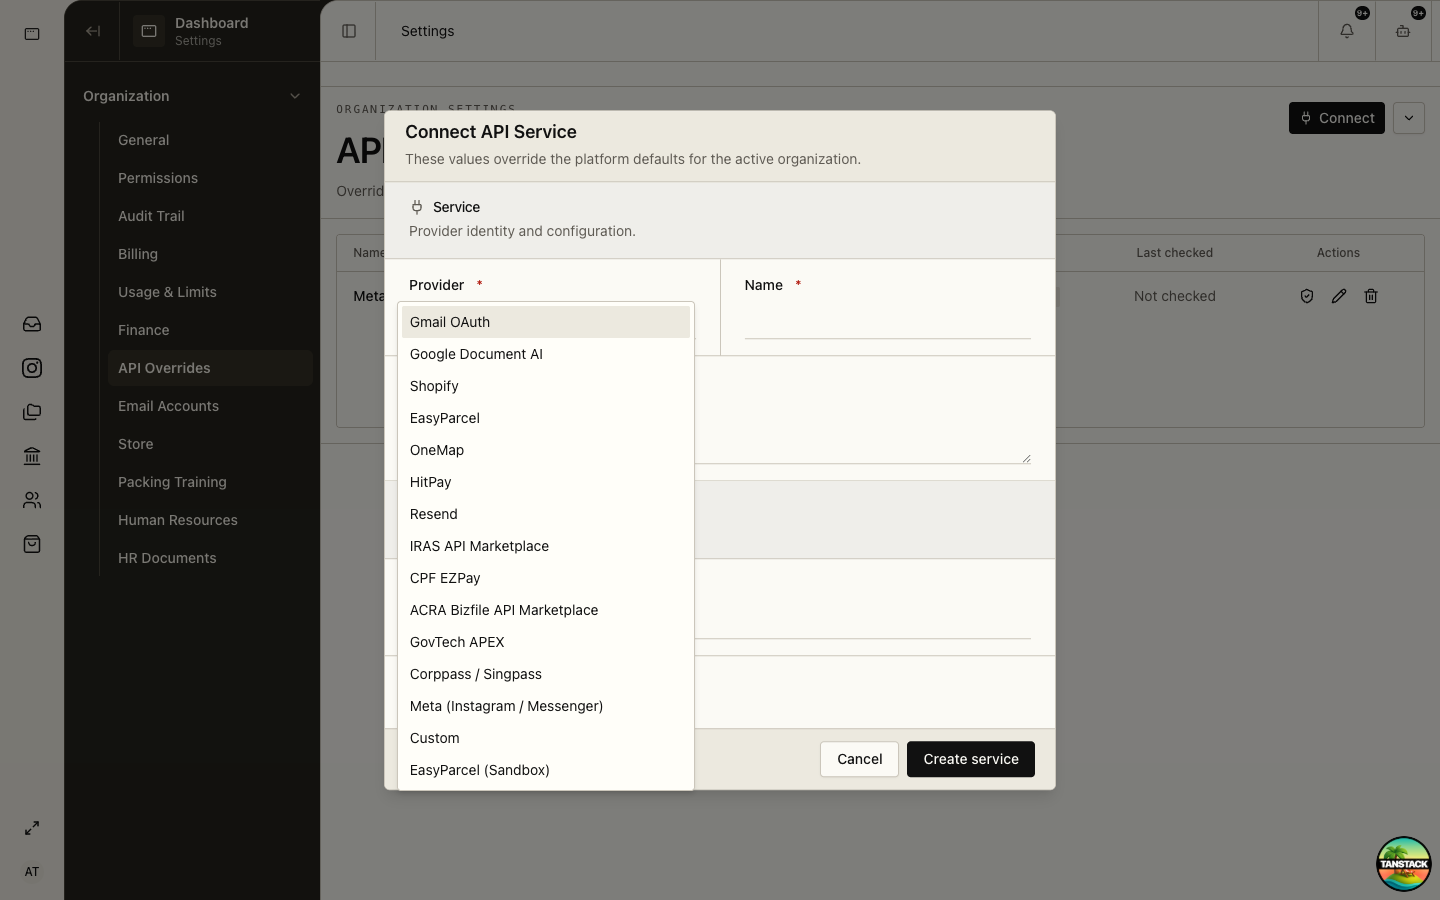Open the Billing settings page
This screenshot has height=900, width=1440.
coord(210,254)
